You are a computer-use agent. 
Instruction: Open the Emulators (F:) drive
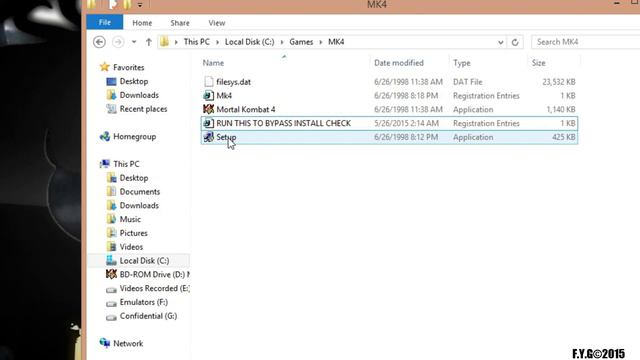(144, 302)
